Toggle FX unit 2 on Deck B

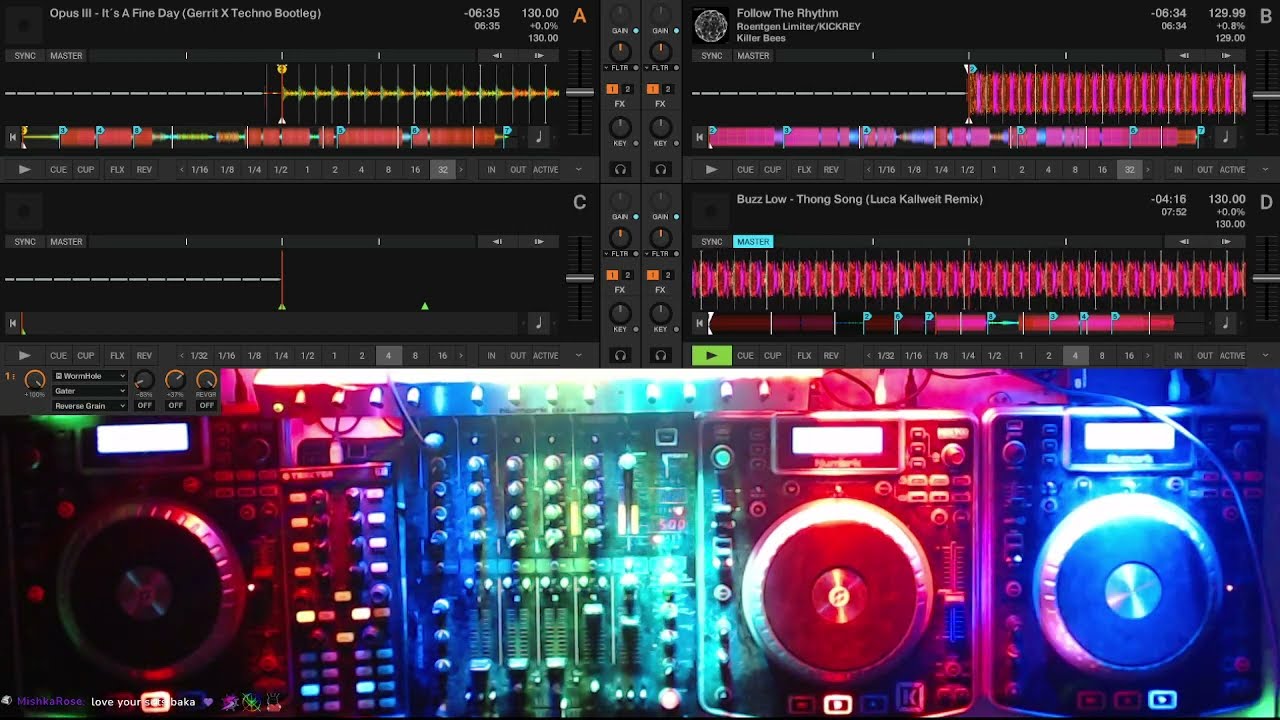pos(667,89)
